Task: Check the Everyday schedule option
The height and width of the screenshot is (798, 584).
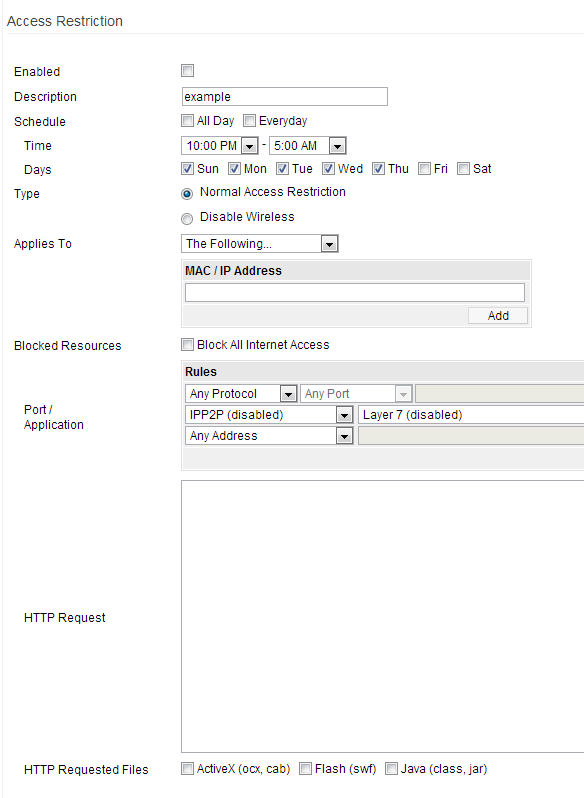Action: [249, 121]
